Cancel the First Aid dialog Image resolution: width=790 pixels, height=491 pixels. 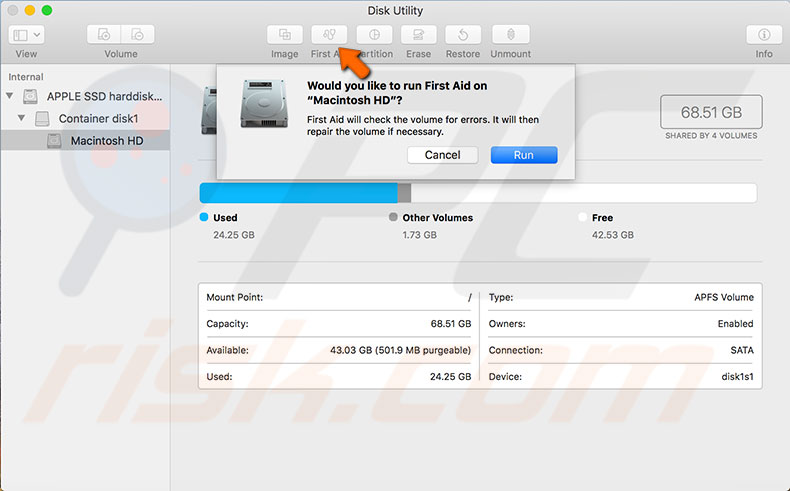[442, 155]
